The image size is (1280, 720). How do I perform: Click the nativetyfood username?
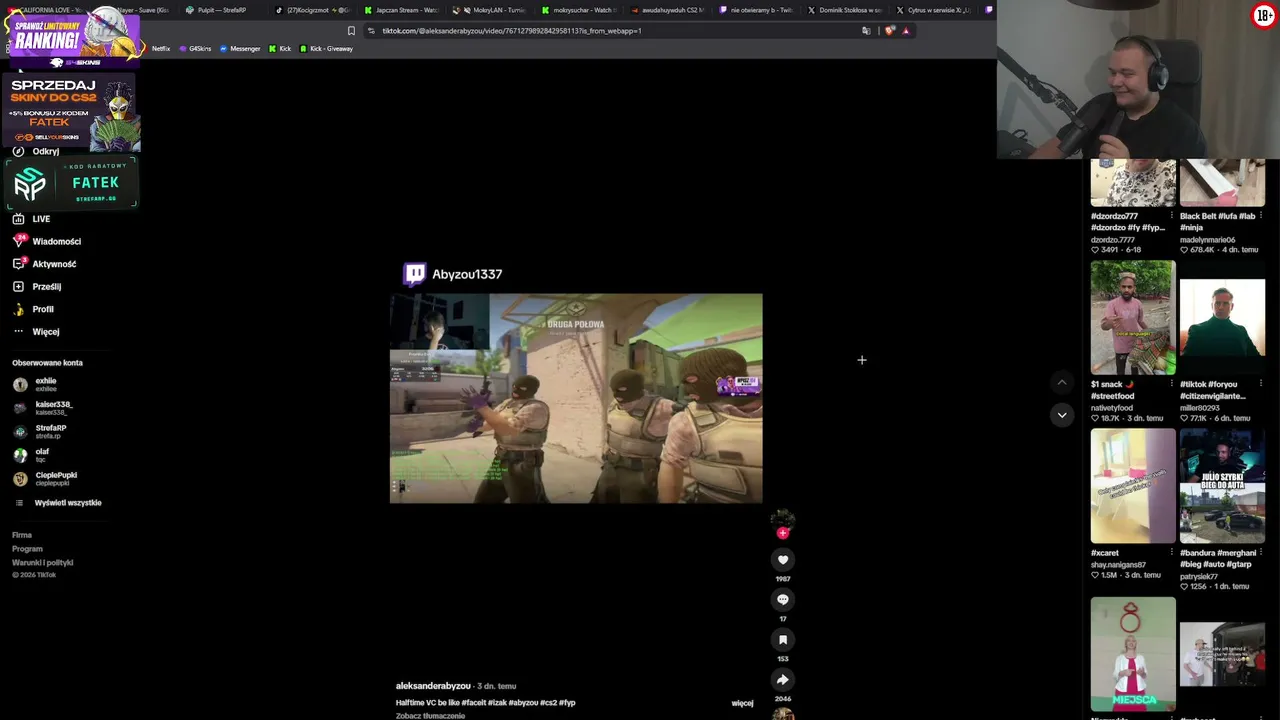click(x=1112, y=408)
